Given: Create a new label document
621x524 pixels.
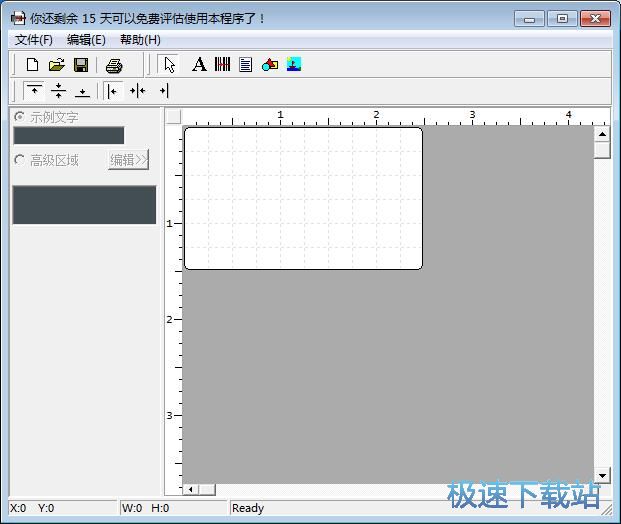Looking at the screenshot, I should pos(32,65).
